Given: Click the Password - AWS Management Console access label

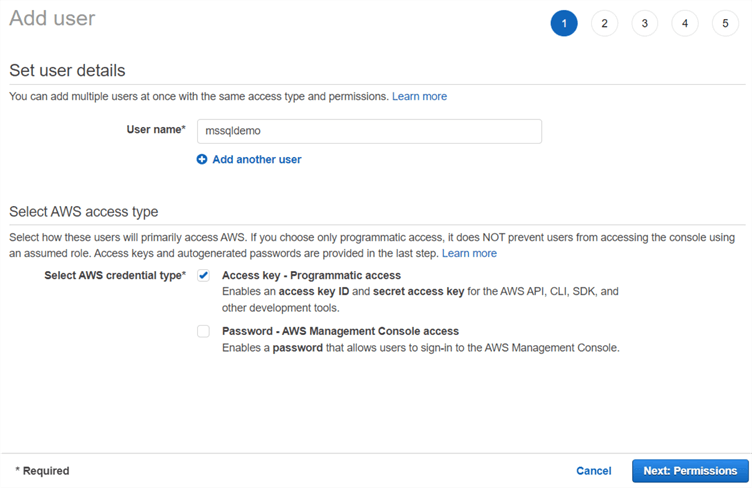Looking at the screenshot, I should [x=340, y=331].
